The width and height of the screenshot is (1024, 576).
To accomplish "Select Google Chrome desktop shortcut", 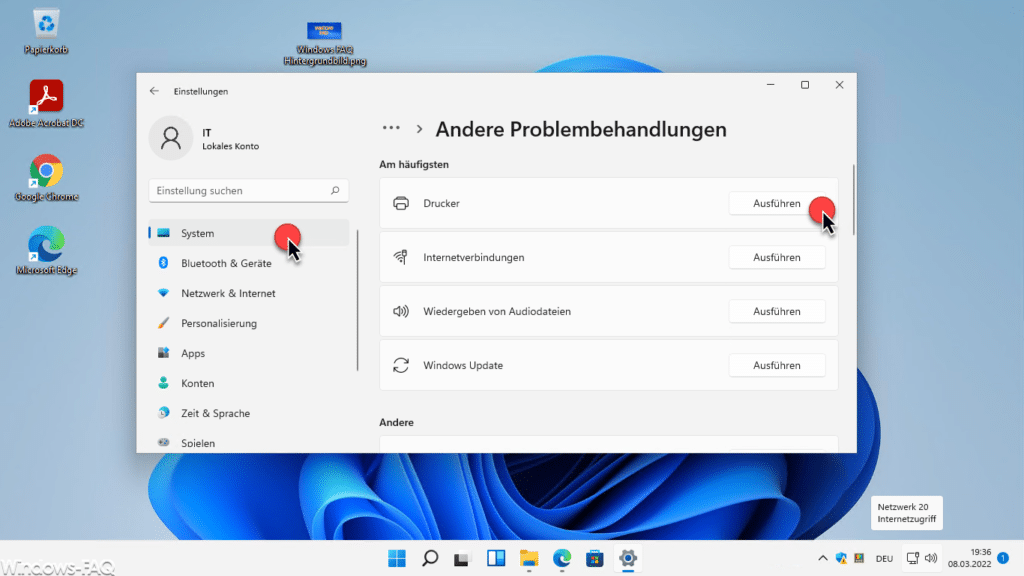I will point(46,178).
